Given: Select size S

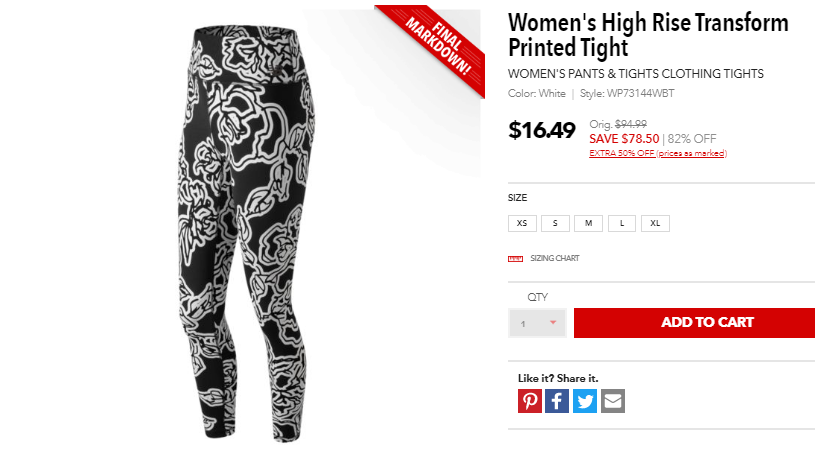Looking at the screenshot, I should pyautogui.click(x=555, y=223).
